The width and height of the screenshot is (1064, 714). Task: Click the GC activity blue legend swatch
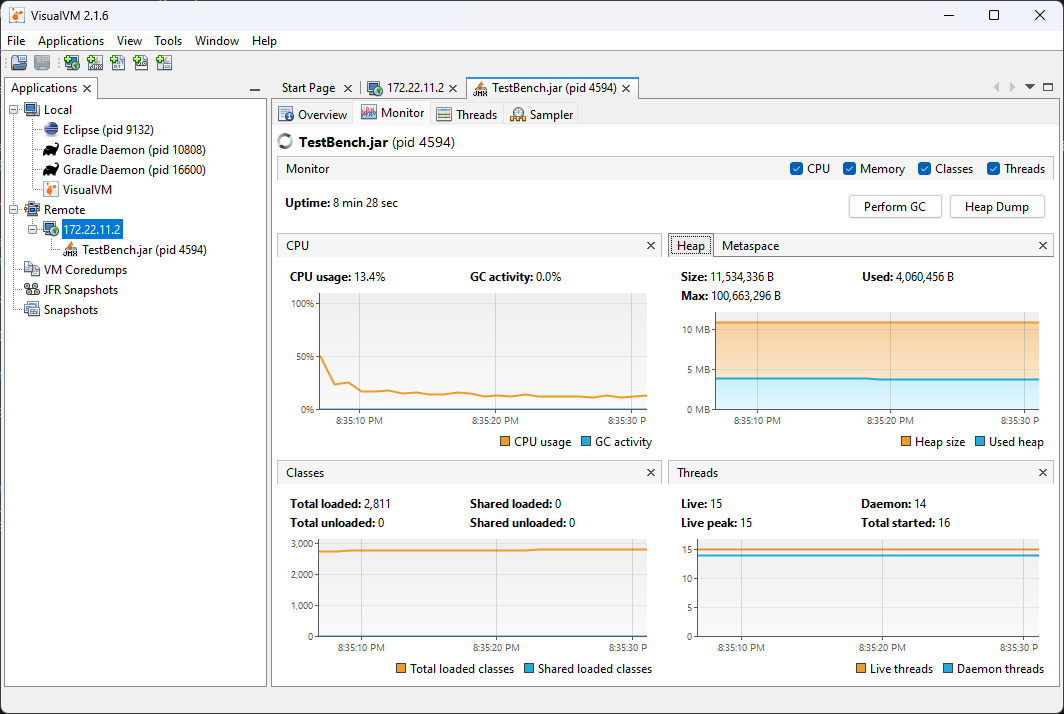(586, 441)
